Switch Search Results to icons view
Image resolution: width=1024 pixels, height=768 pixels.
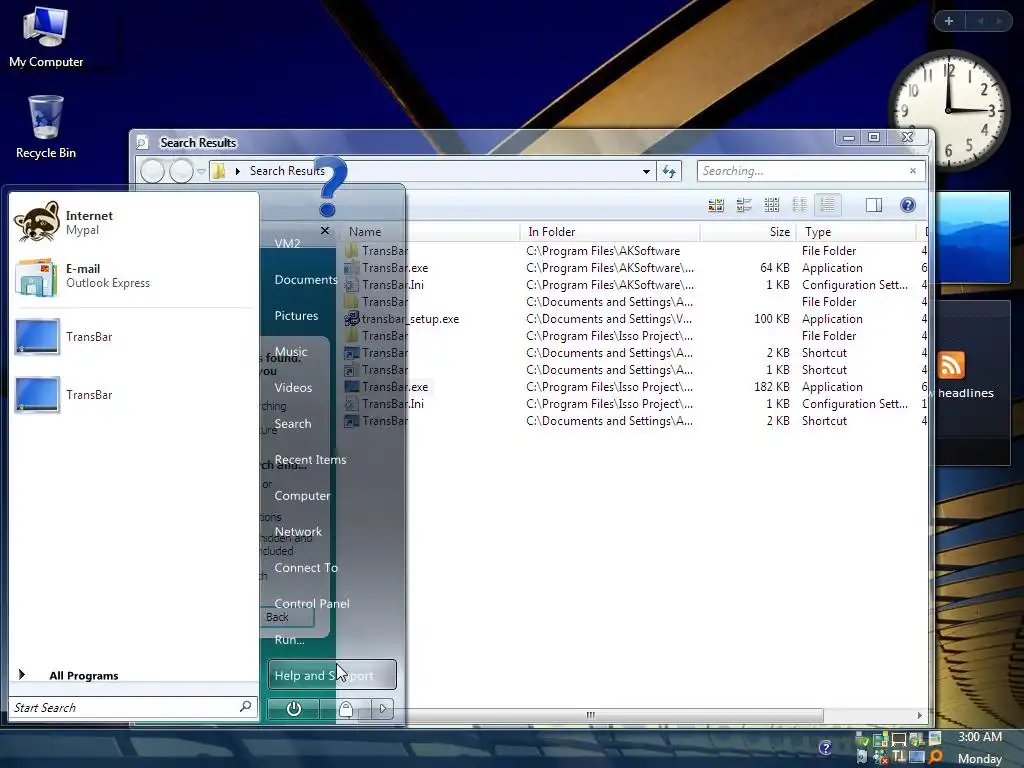(771, 205)
